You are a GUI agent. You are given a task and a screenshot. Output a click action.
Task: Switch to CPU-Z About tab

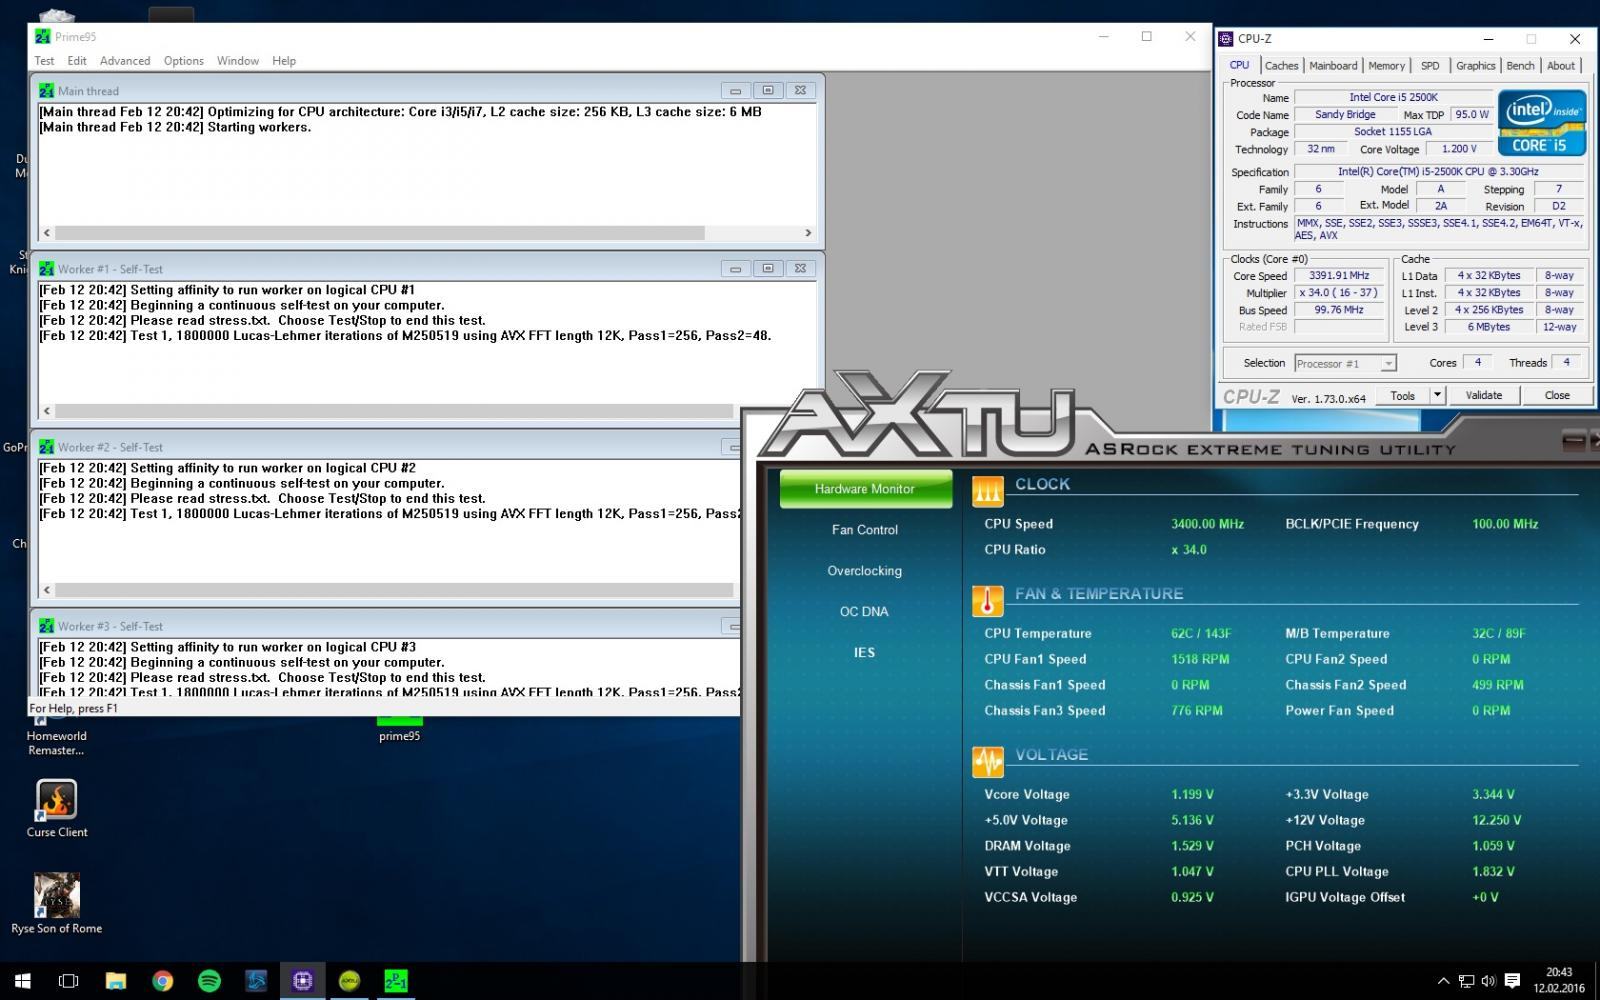click(1561, 66)
